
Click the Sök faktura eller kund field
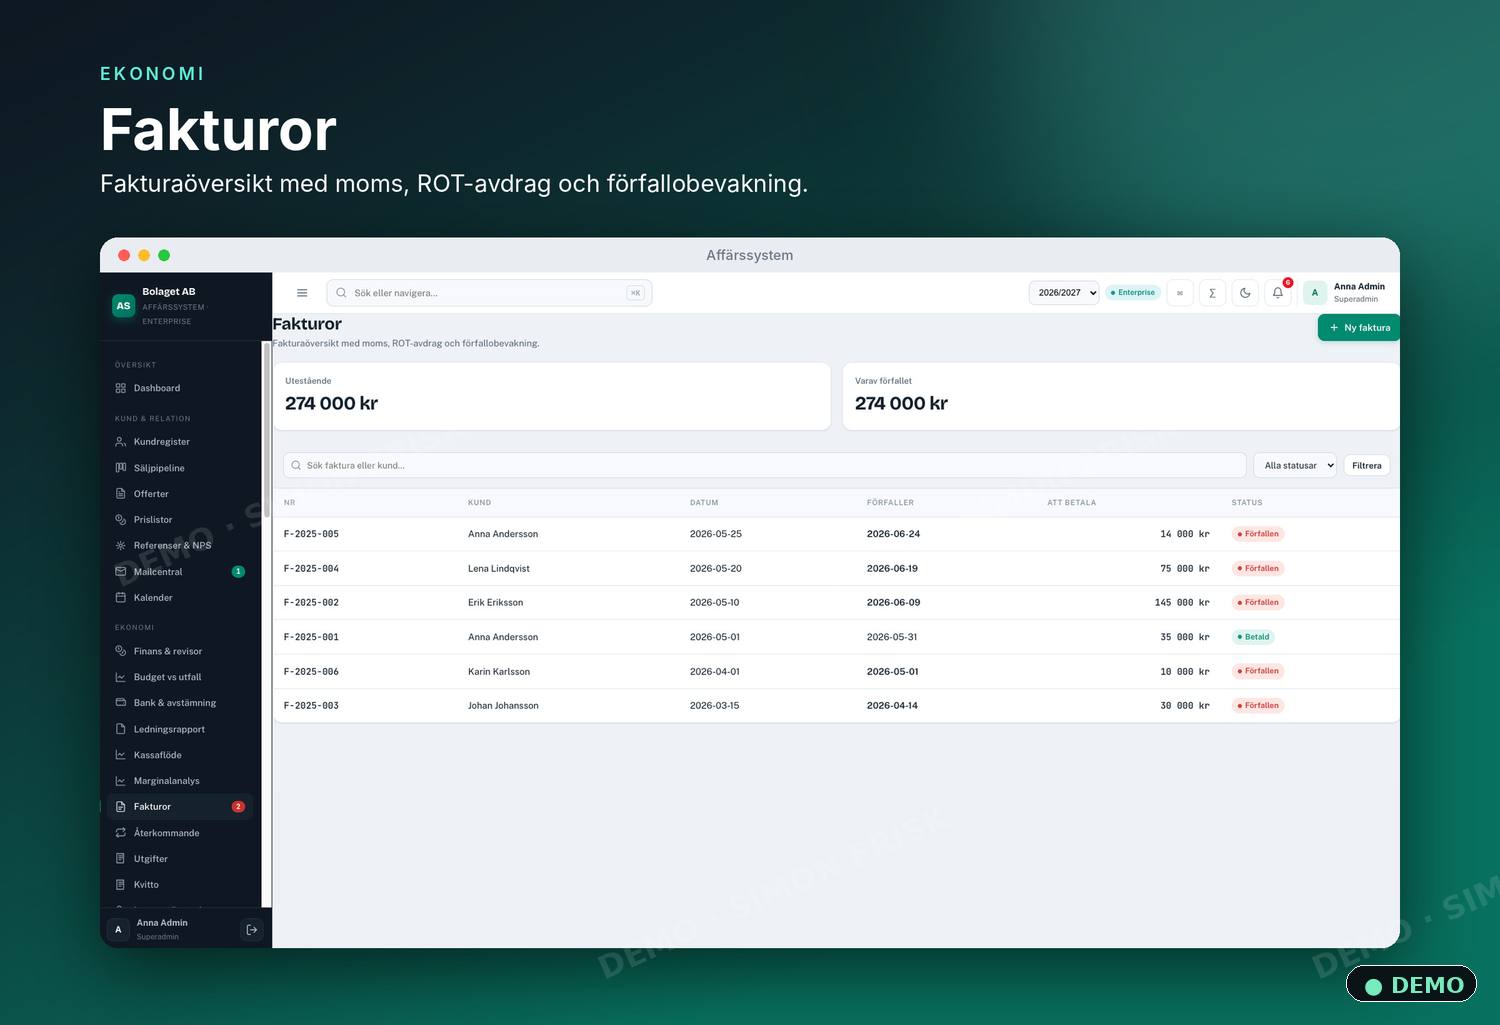(x=765, y=465)
